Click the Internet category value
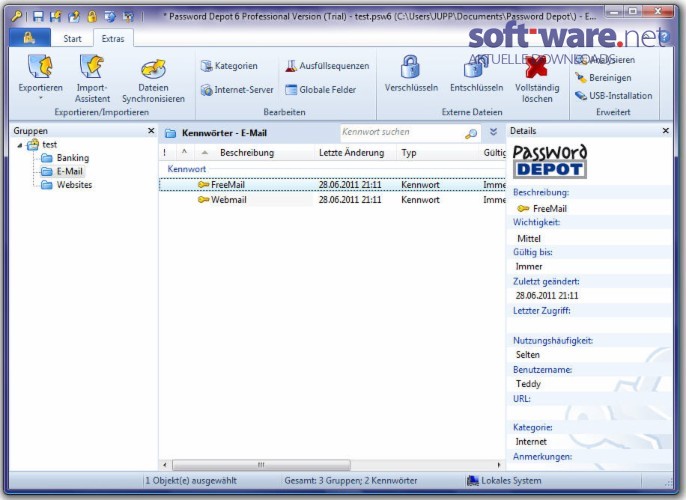 (x=531, y=441)
